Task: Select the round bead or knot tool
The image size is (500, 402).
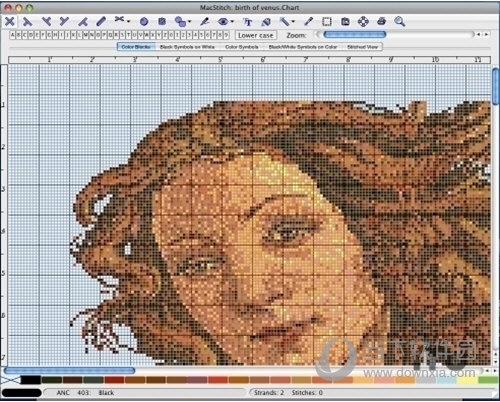Action: point(144,22)
